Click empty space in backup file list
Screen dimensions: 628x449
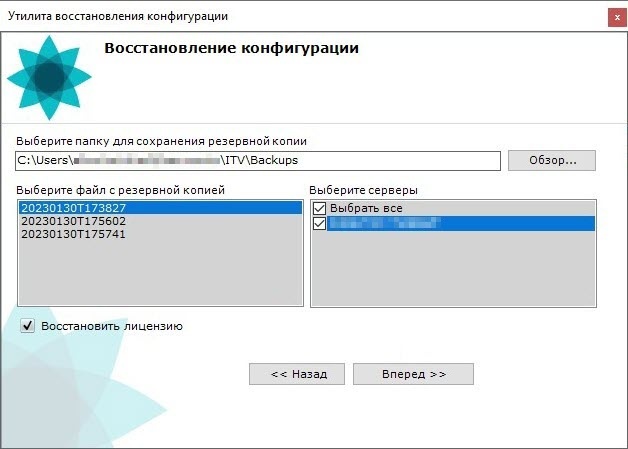point(159,275)
